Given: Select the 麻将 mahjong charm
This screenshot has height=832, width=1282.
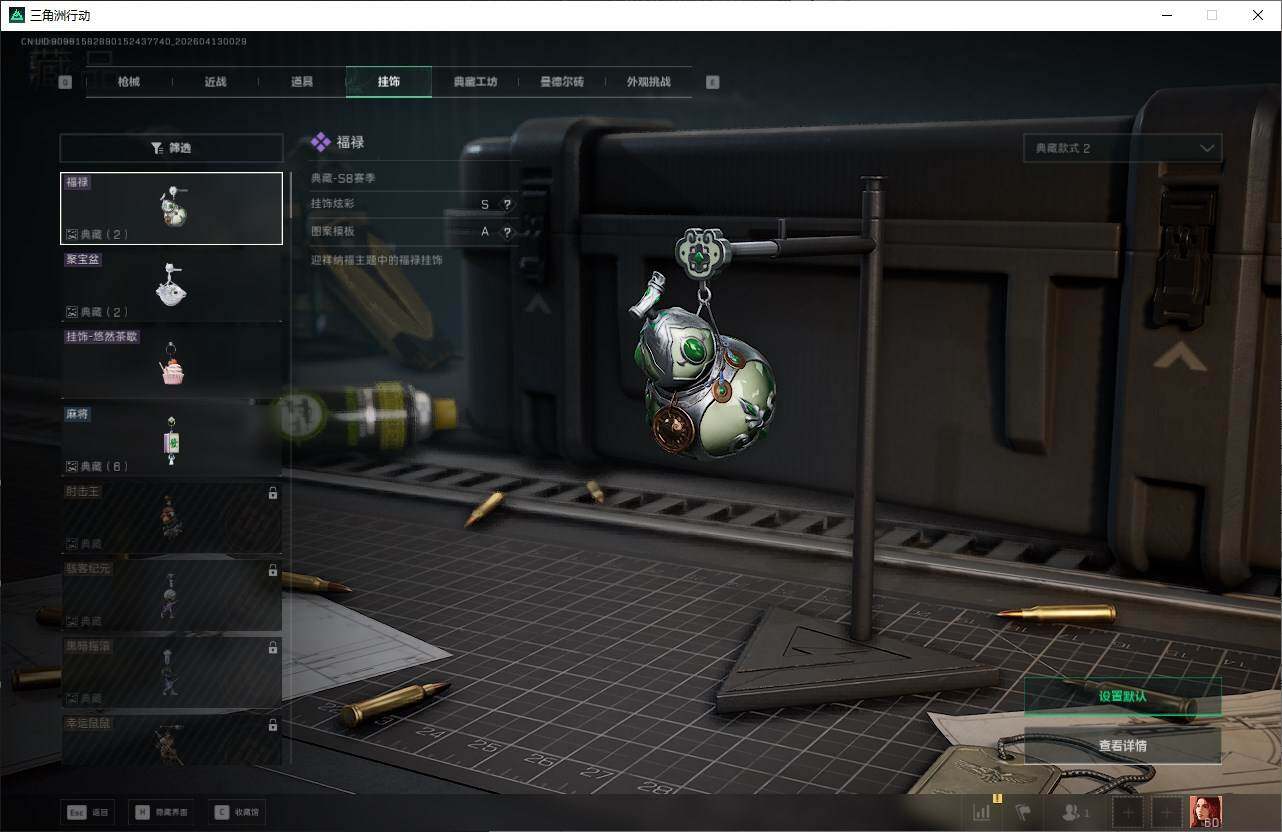Looking at the screenshot, I should click(171, 439).
